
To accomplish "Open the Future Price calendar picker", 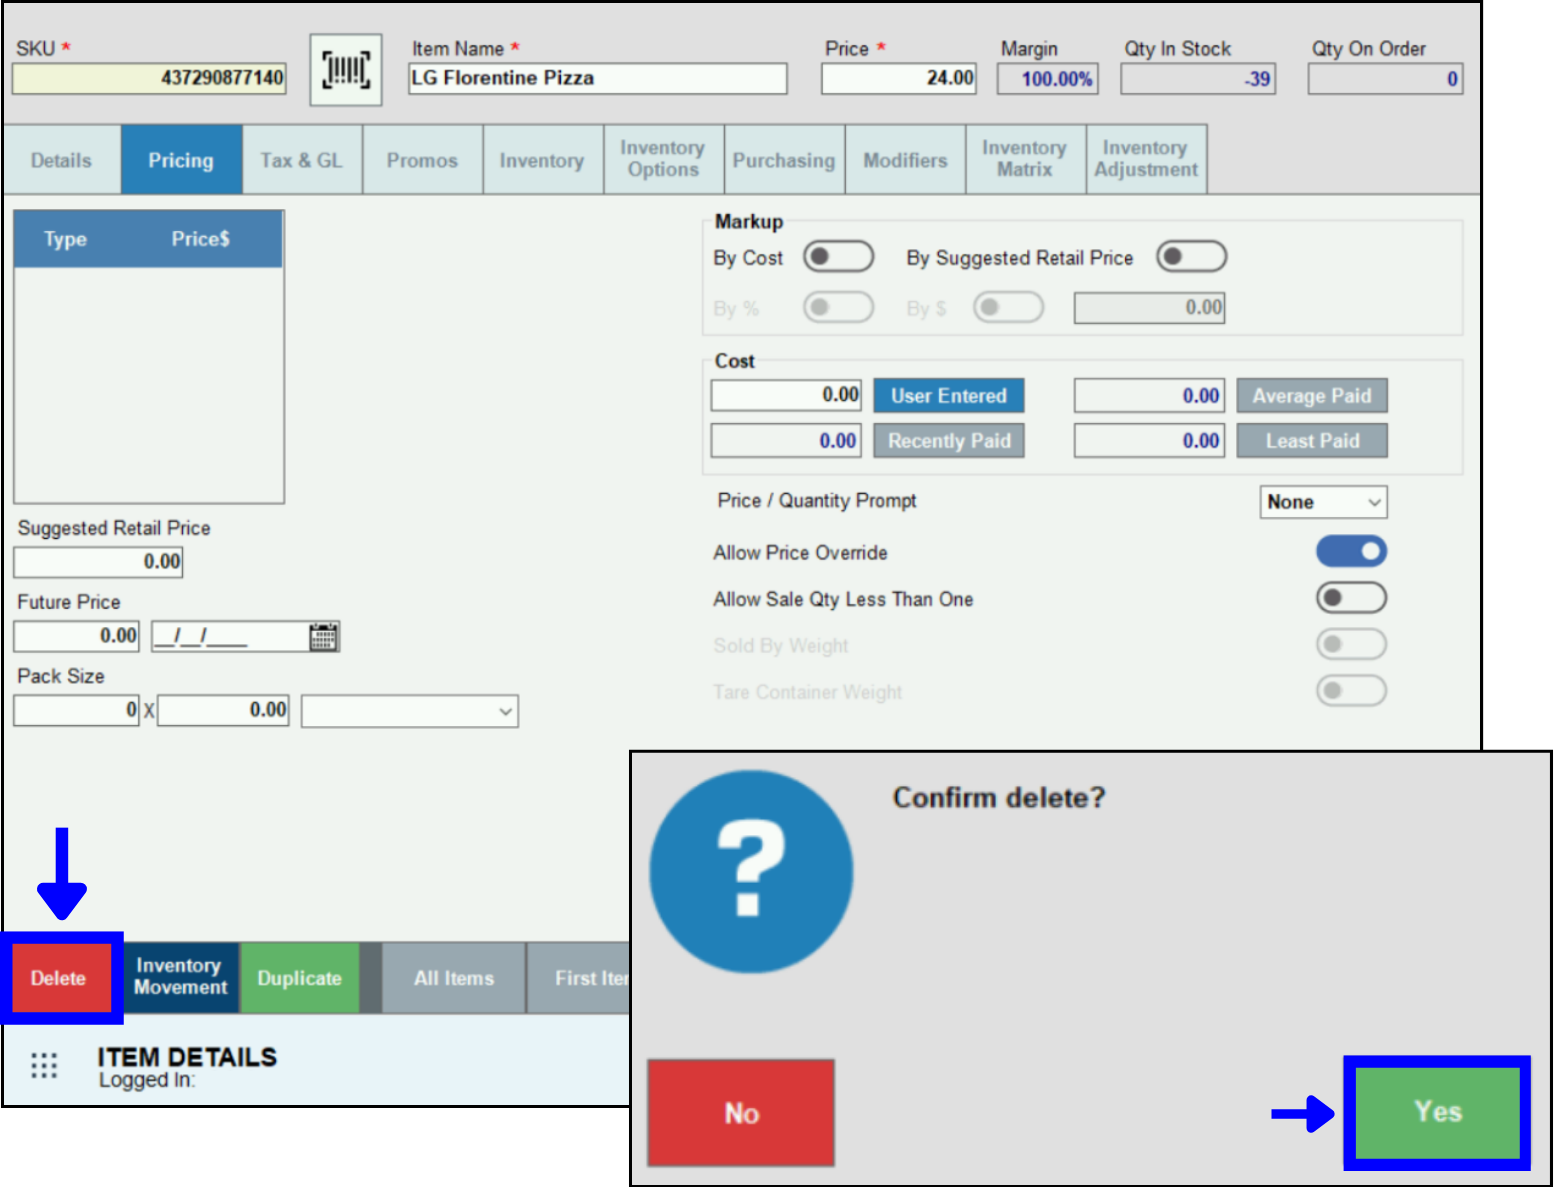I will [x=323, y=637].
